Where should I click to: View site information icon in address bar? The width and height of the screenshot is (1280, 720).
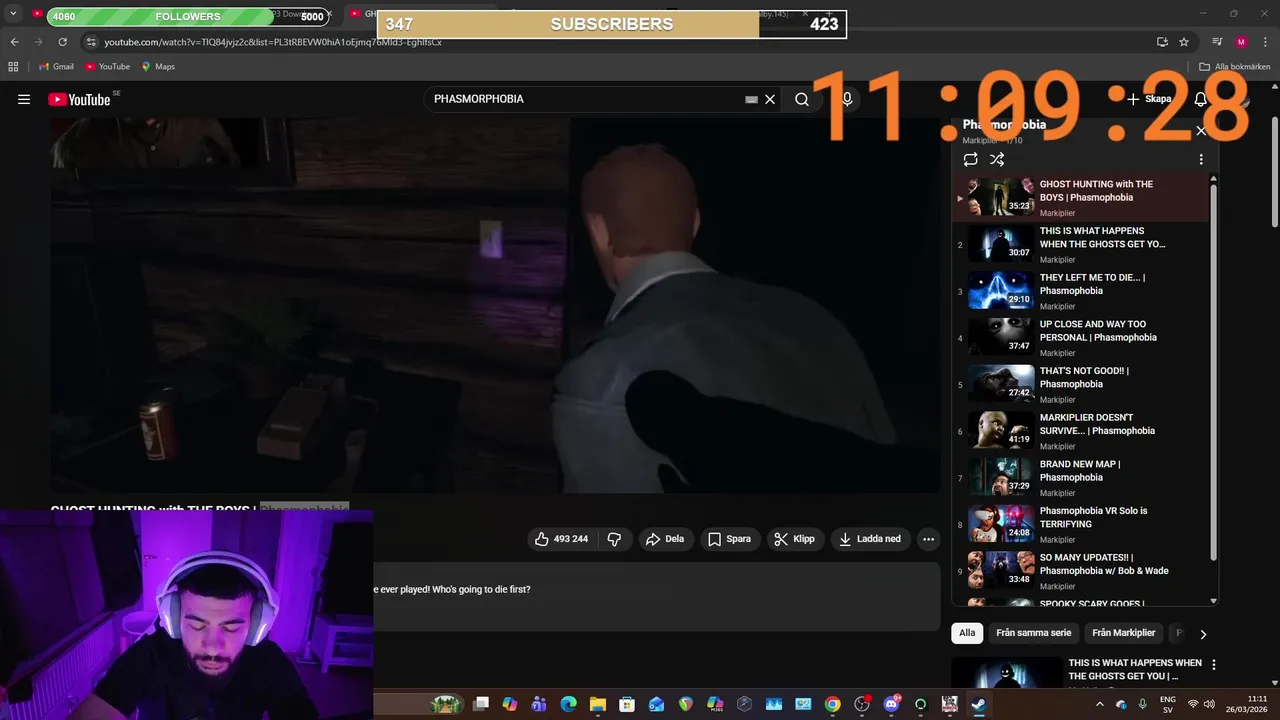coord(91,42)
